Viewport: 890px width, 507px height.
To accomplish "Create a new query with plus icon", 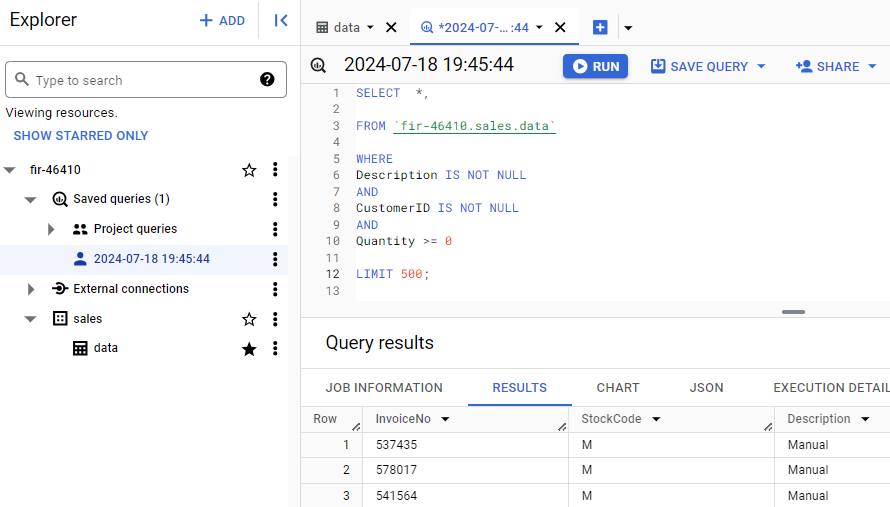I will (600, 27).
